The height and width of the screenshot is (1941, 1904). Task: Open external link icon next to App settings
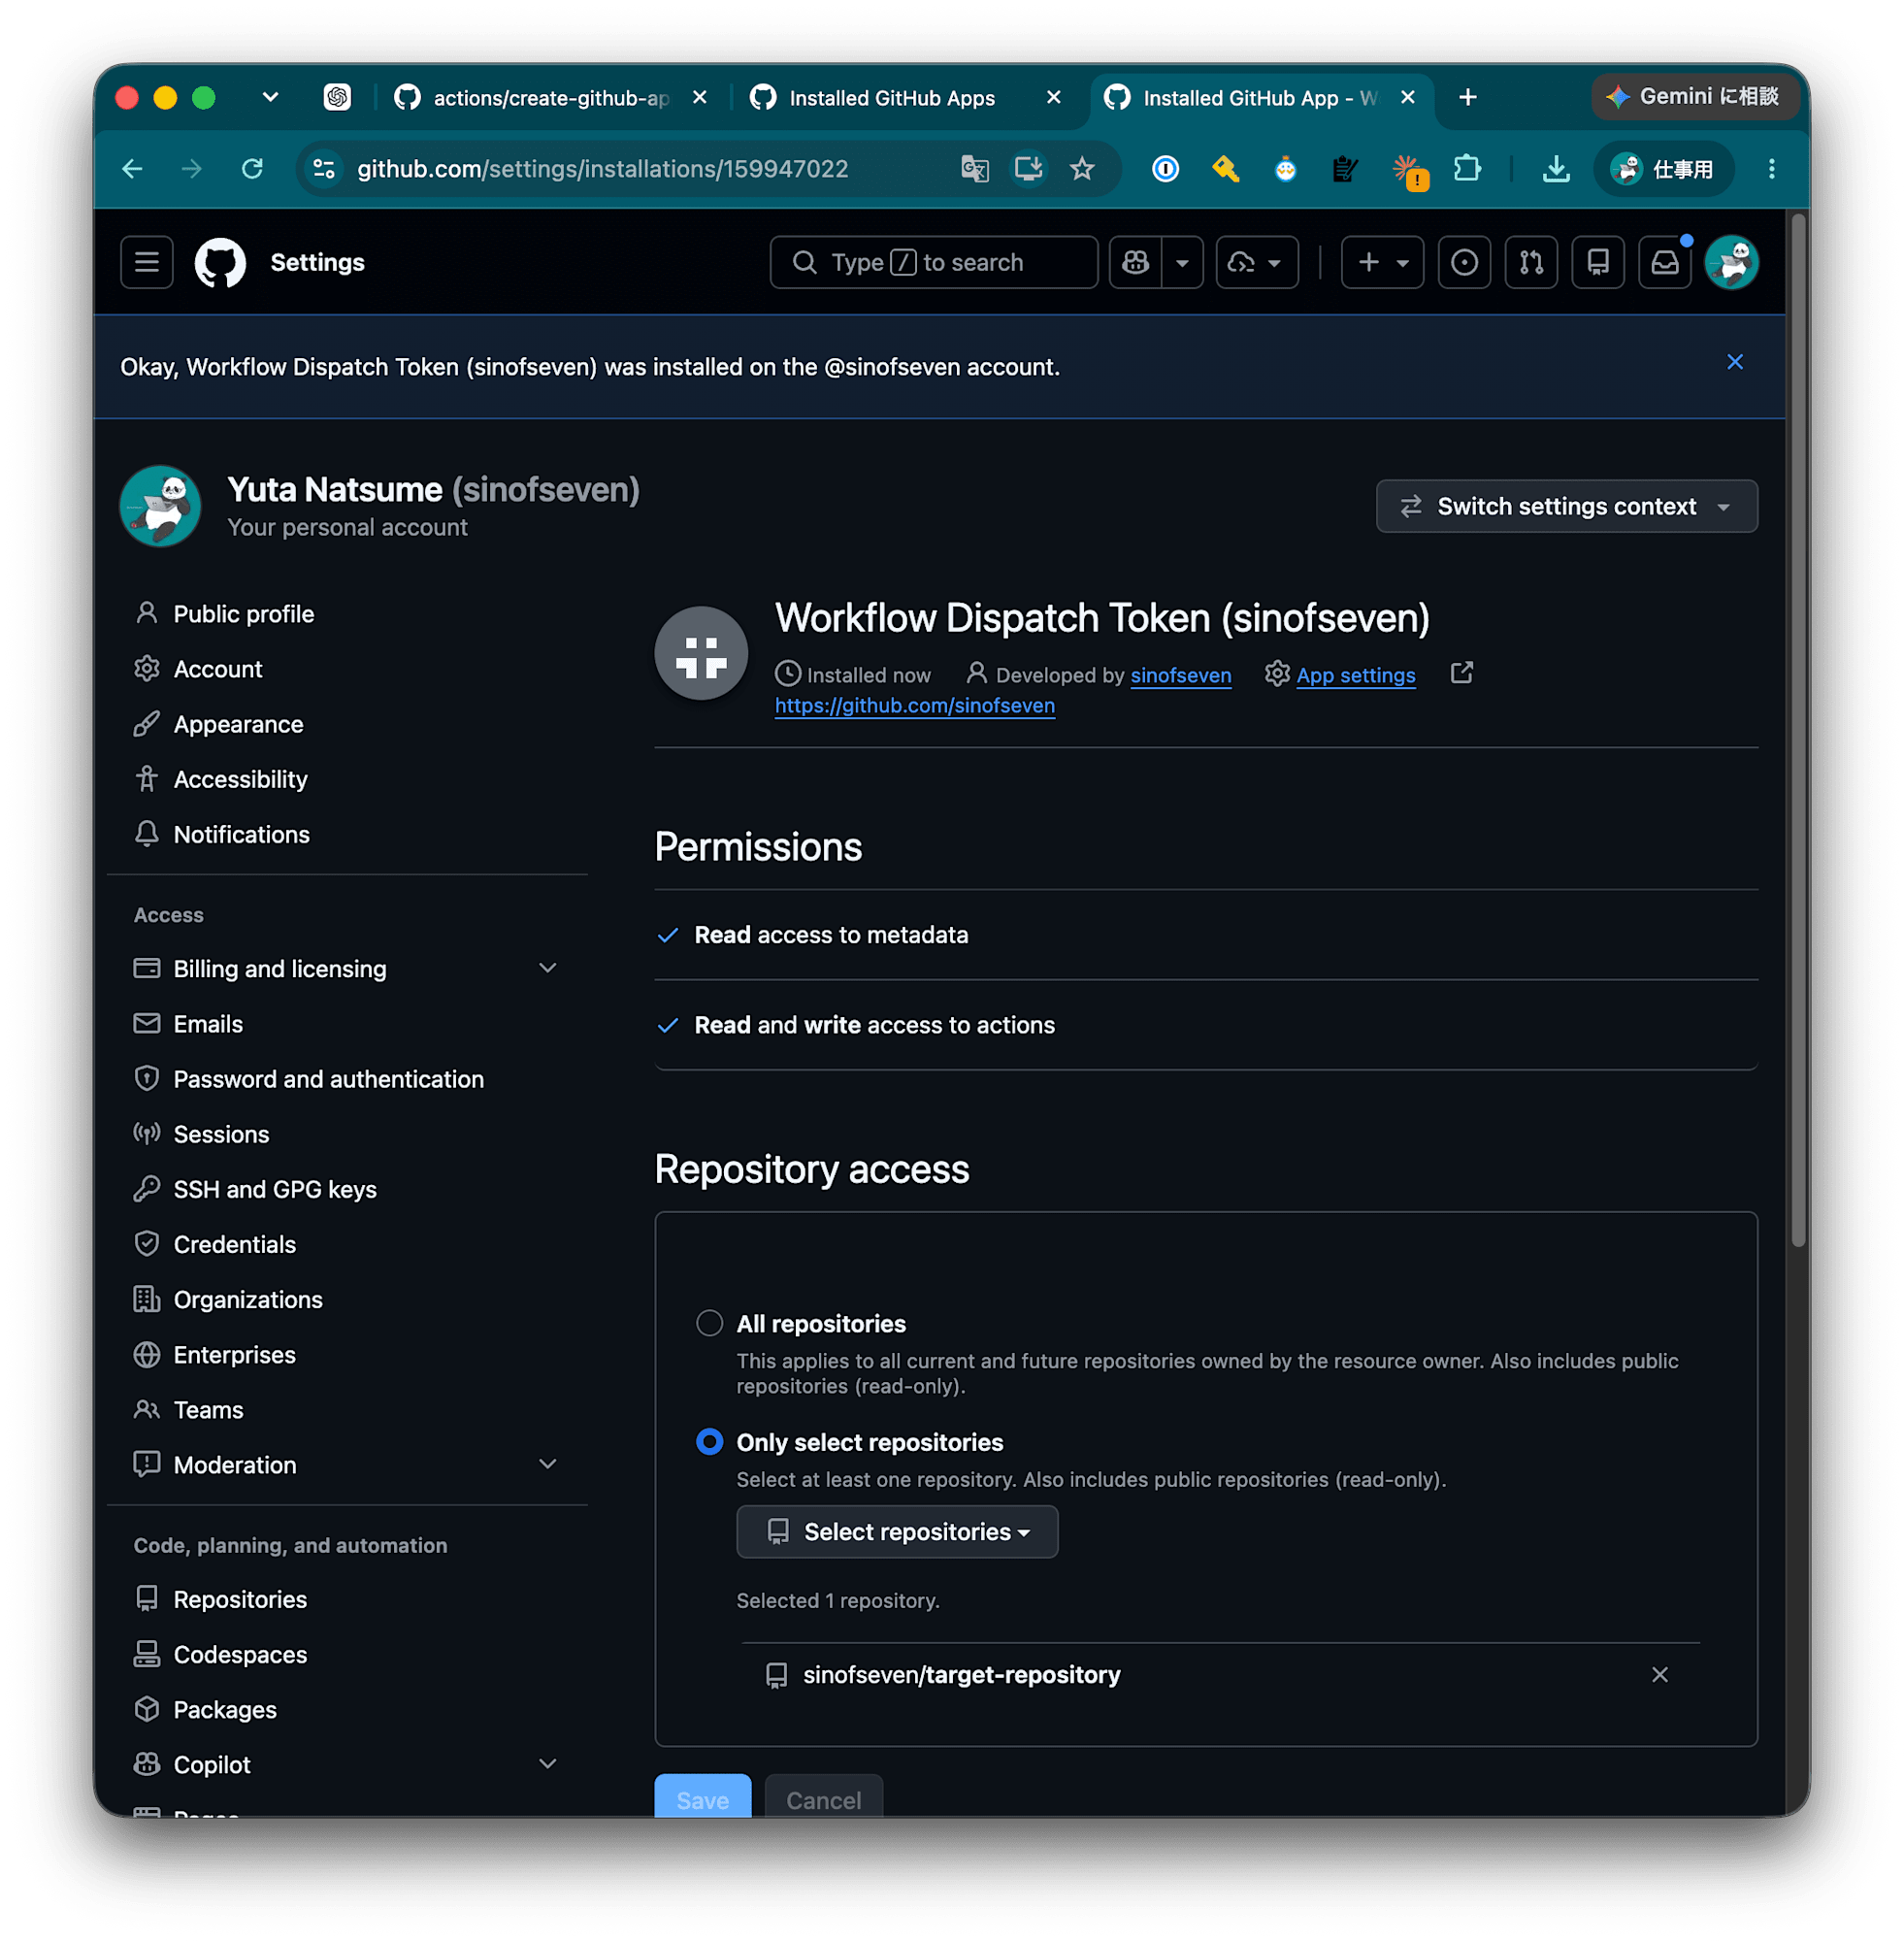(x=1462, y=673)
